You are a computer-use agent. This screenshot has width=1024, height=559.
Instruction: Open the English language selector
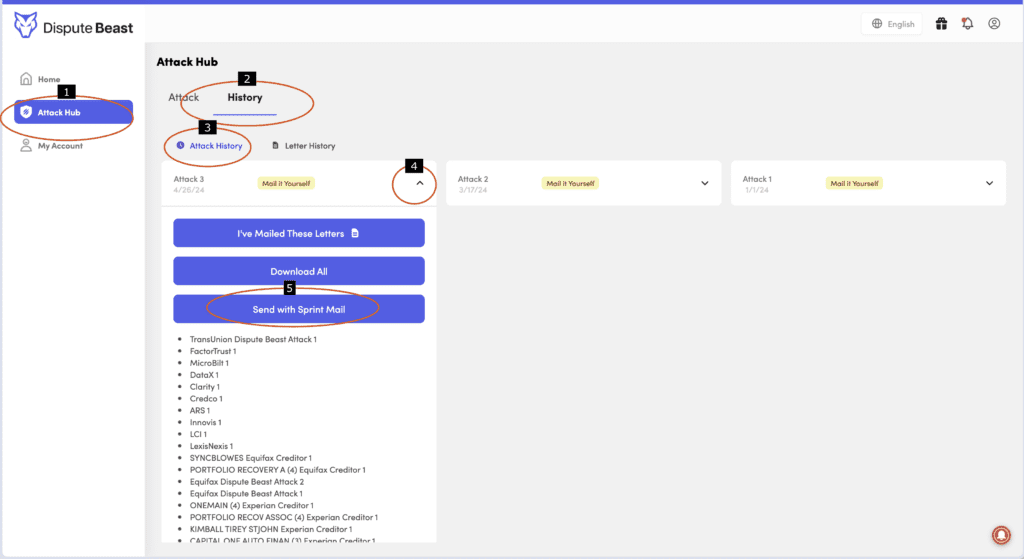(893, 24)
